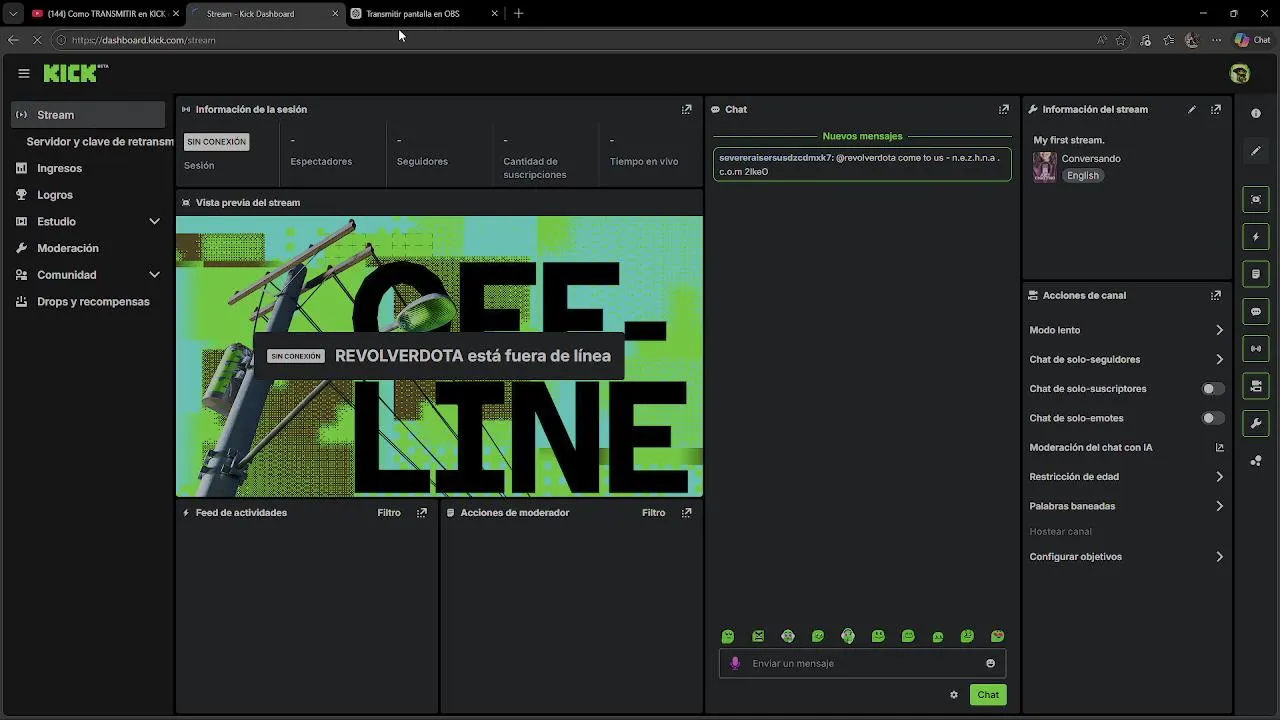Image resolution: width=1280 pixels, height=720 pixels.
Task: Click the three-dots cluster icon in sidebar
Action: click(x=1256, y=461)
